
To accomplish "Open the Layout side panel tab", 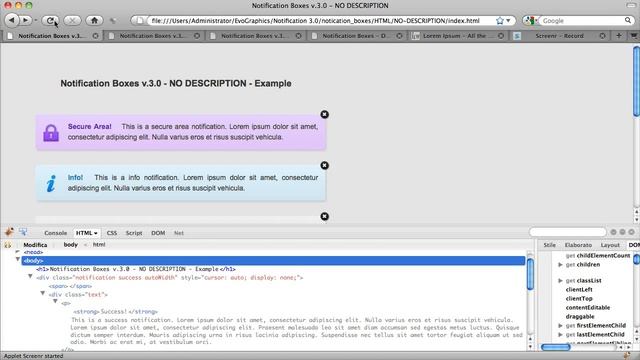I will (610, 245).
